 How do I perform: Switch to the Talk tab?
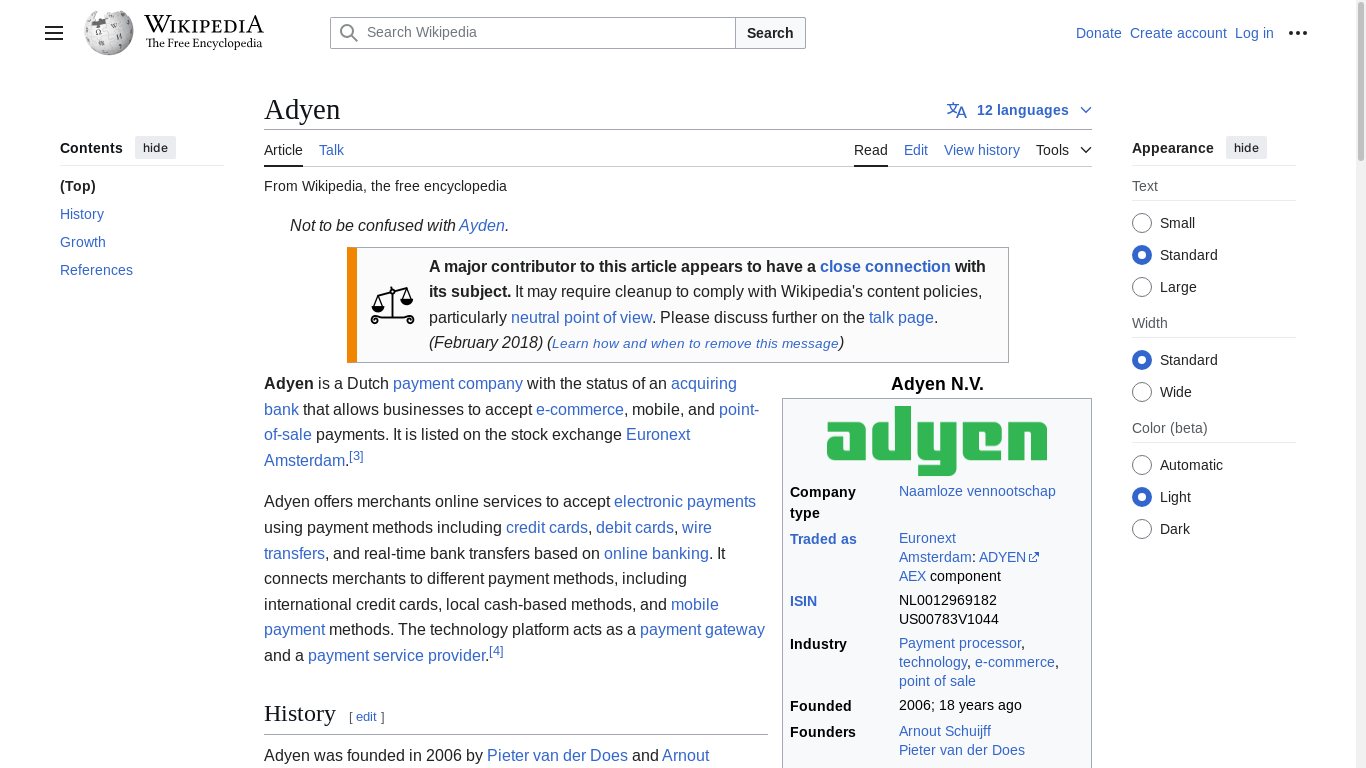click(331, 150)
